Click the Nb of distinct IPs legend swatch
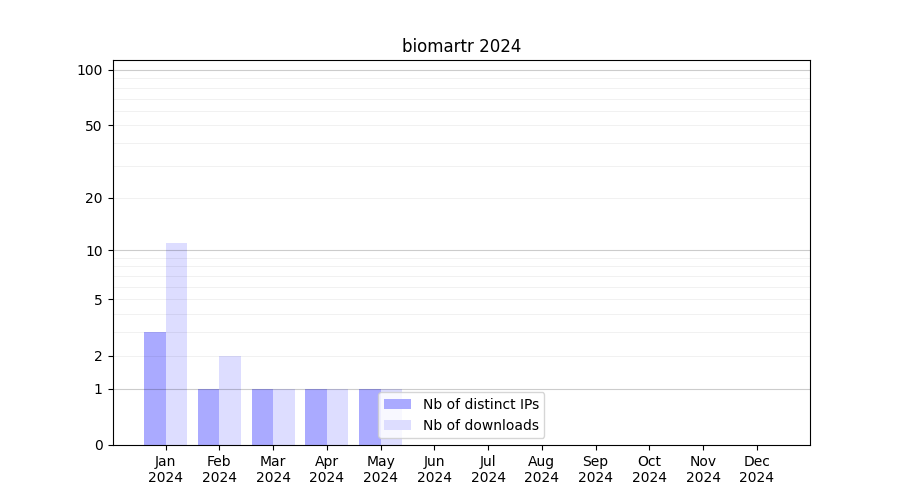This screenshot has height=500, width=900. (397, 404)
